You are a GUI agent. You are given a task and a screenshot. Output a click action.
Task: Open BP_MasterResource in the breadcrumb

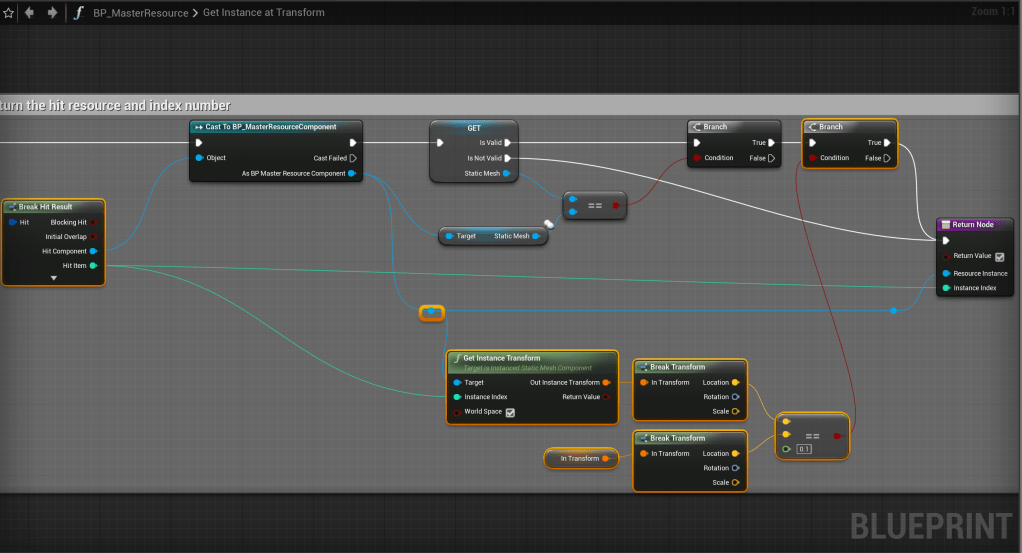[x=141, y=13]
